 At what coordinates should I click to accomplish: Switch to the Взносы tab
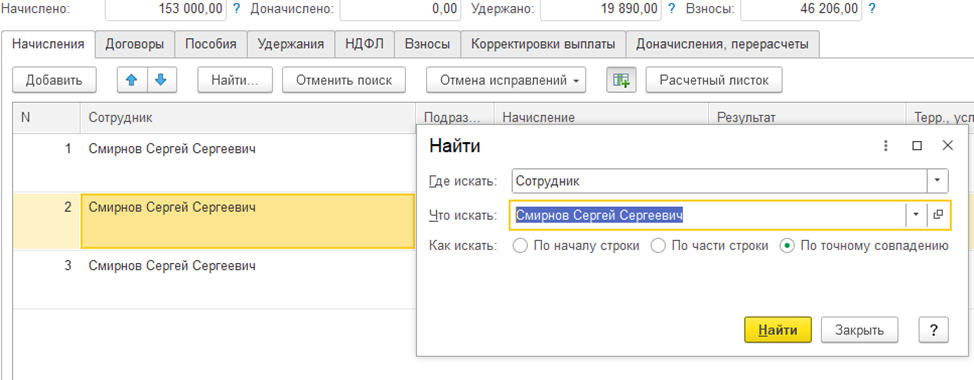[x=427, y=44]
